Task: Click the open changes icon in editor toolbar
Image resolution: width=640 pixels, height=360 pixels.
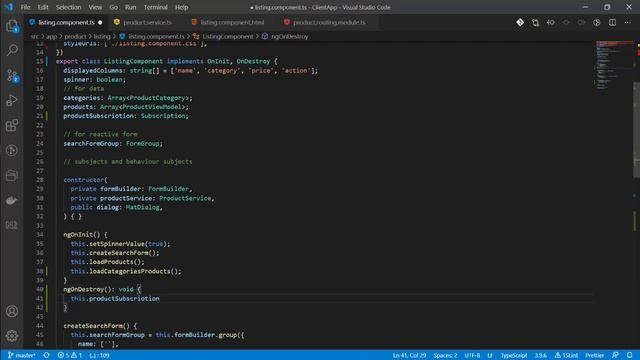Action: pos(535,22)
